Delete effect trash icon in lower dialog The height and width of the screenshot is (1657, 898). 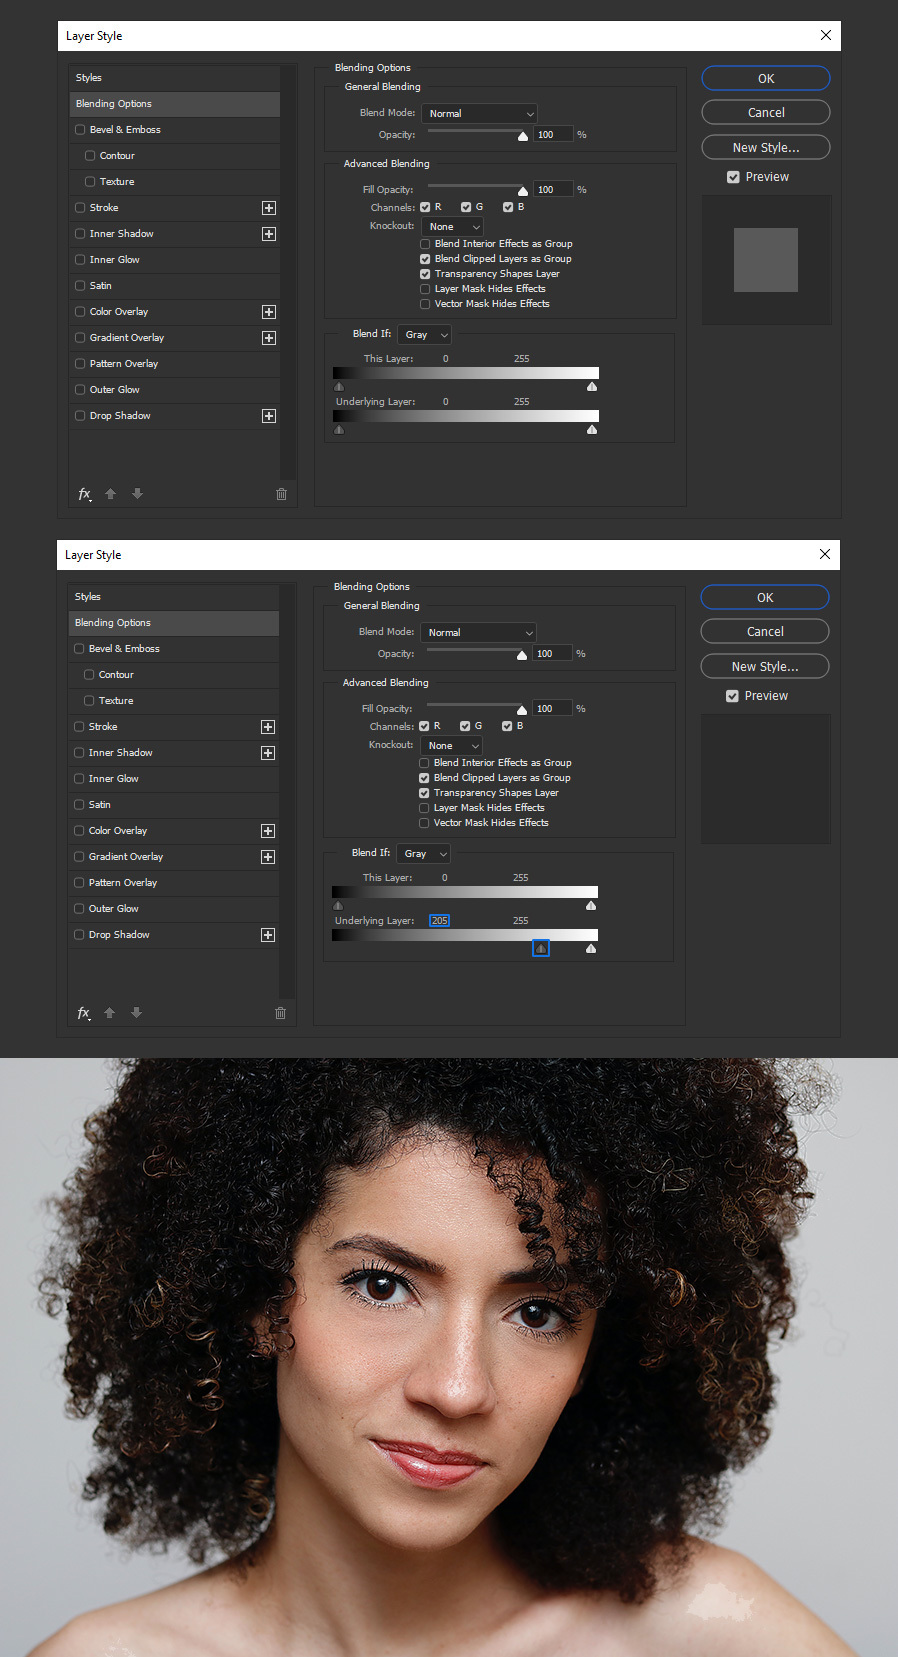pyautogui.click(x=280, y=1013)
